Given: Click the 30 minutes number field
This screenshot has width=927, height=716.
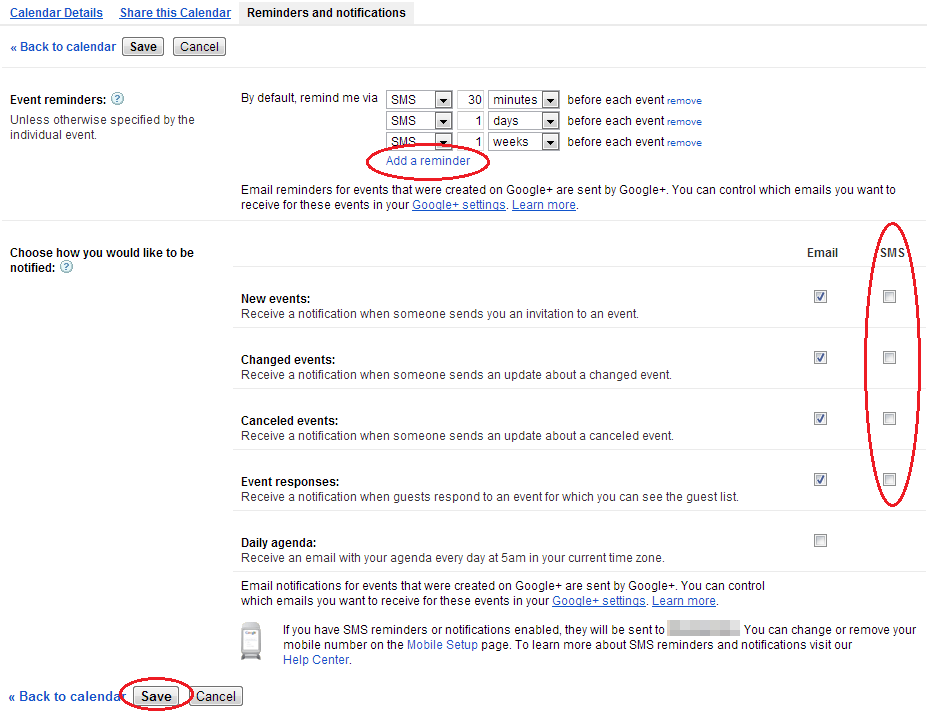Looking at the screenshot, I should coord(471,100).
